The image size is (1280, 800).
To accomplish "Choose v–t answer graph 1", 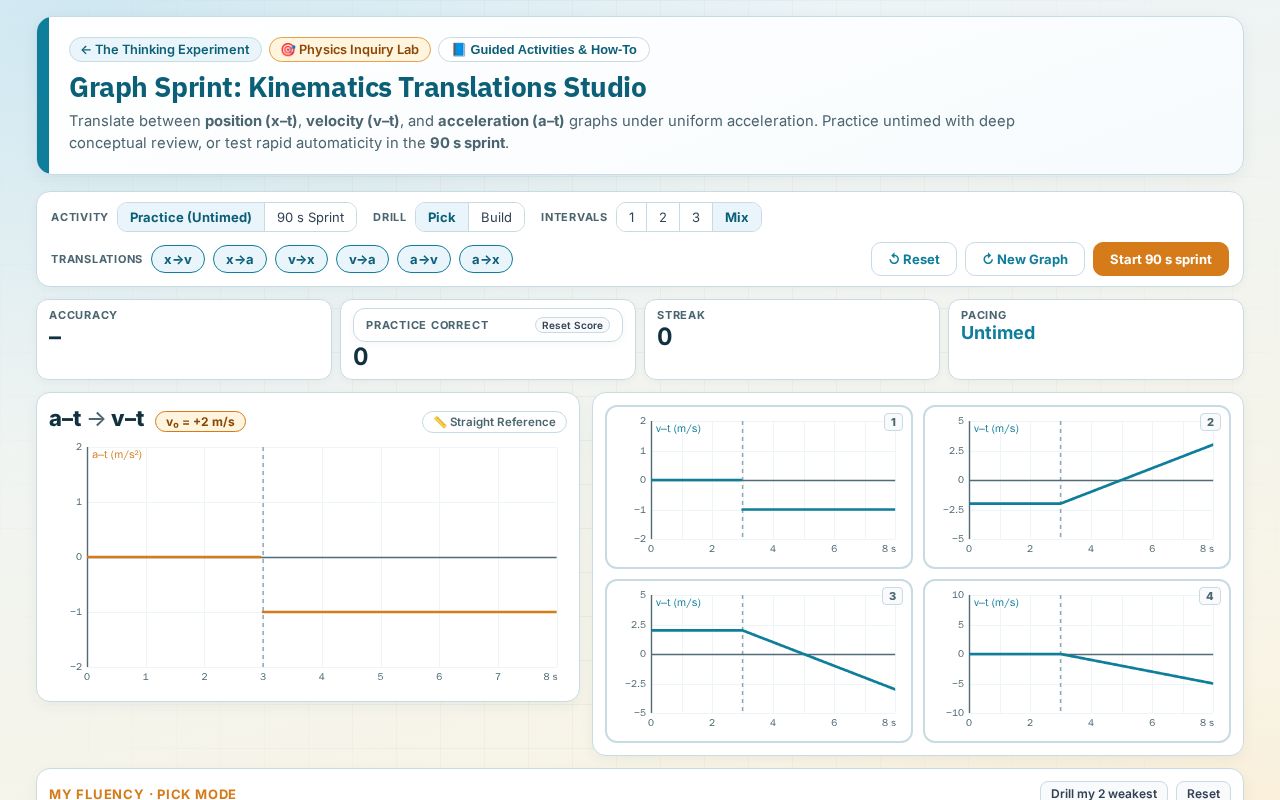I will [x=759, y=487].
